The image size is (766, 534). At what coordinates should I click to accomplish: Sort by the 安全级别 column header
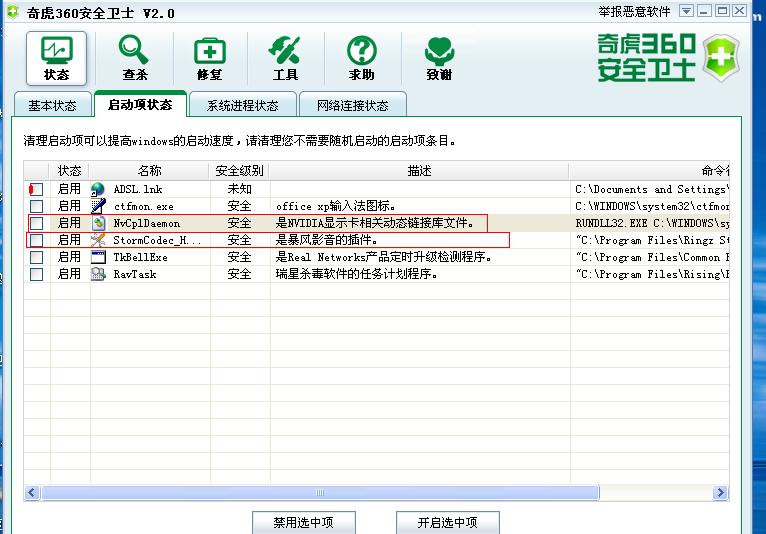239,171
